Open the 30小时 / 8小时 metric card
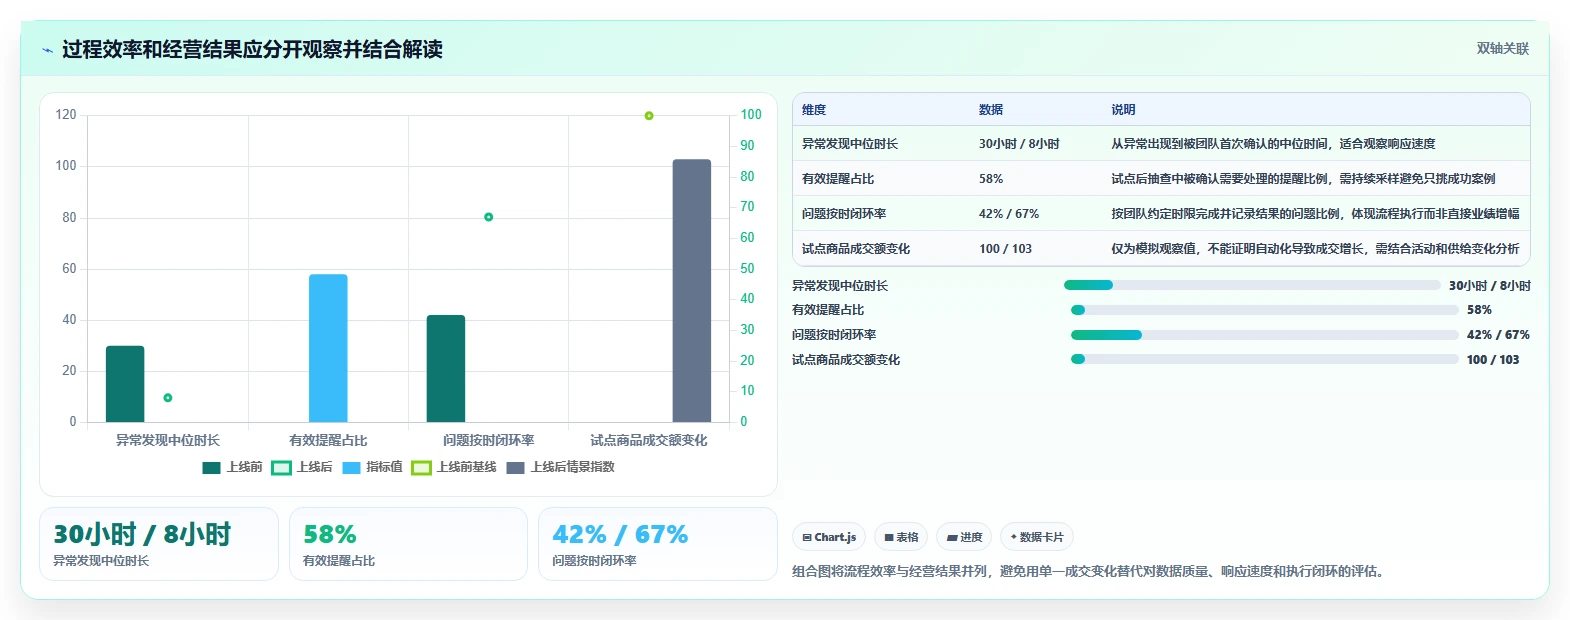This screenshot has width=1570, height=620. (x=159, y=544)
